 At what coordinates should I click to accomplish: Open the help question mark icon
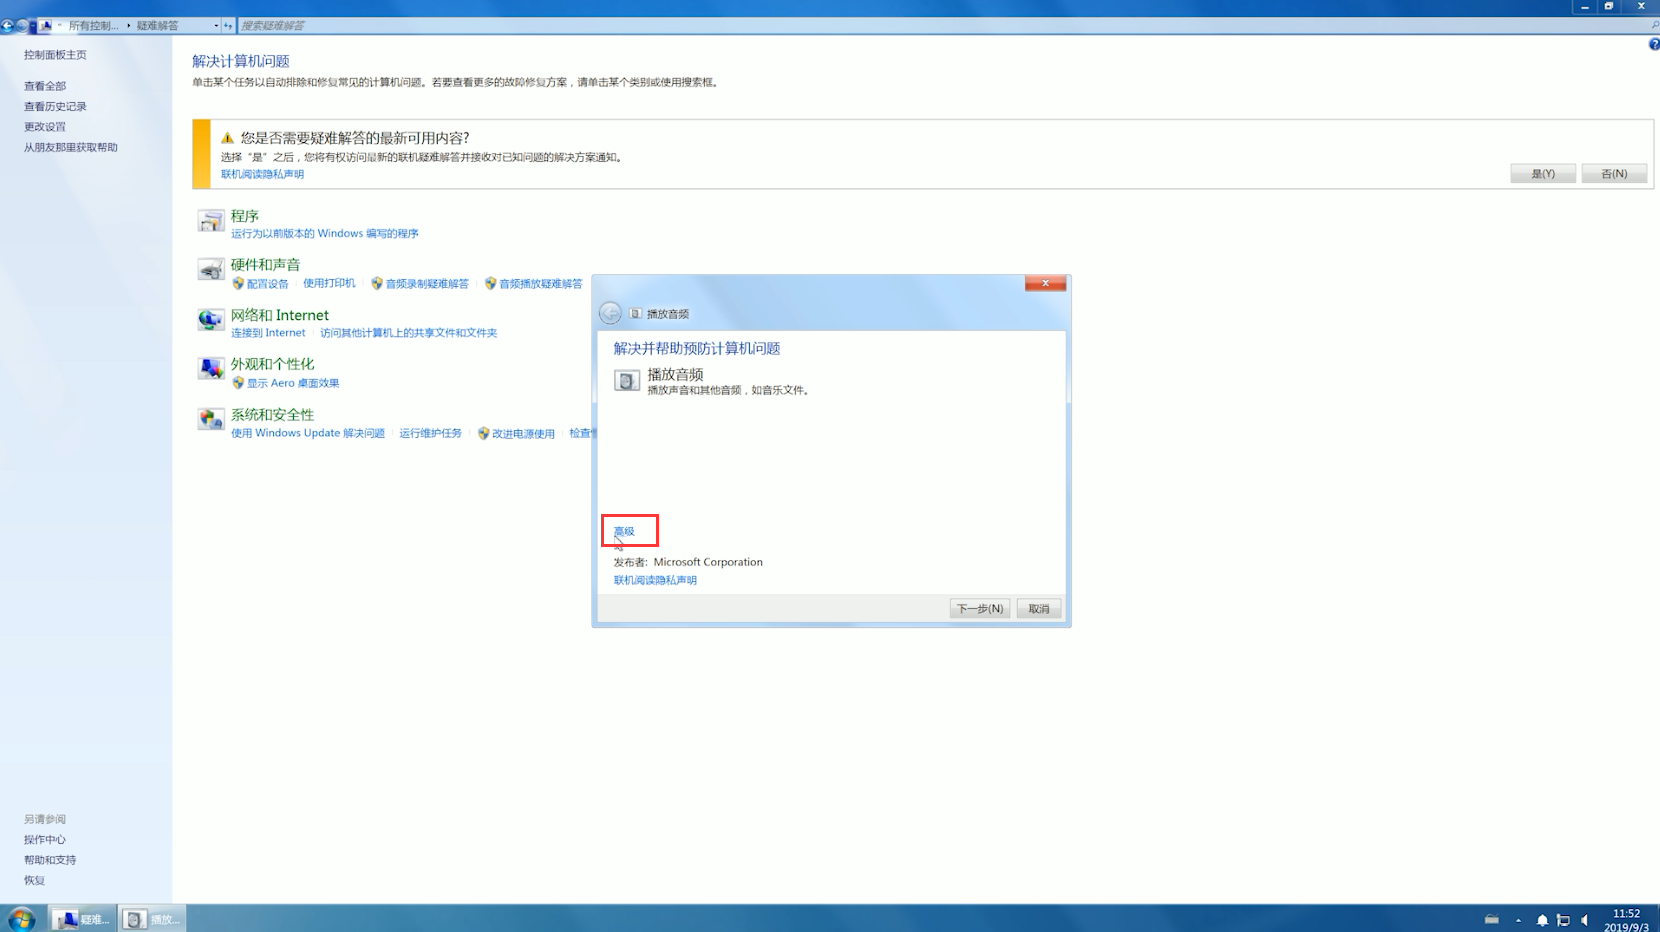click(1654, 44)
